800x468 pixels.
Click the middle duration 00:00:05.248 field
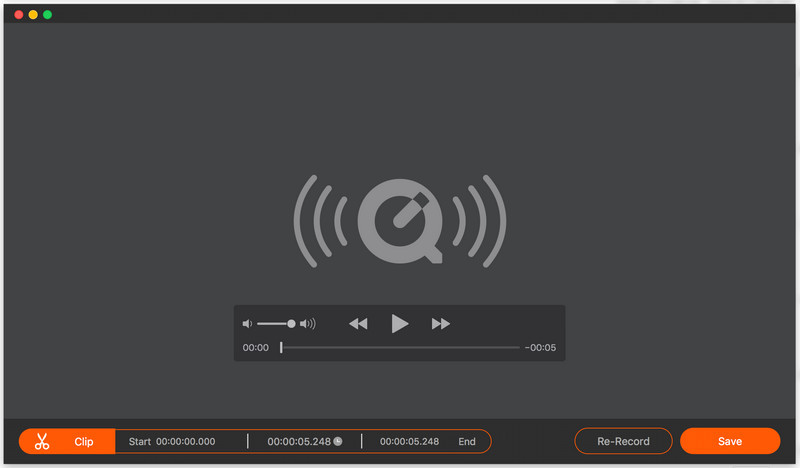tap(299, 441)
